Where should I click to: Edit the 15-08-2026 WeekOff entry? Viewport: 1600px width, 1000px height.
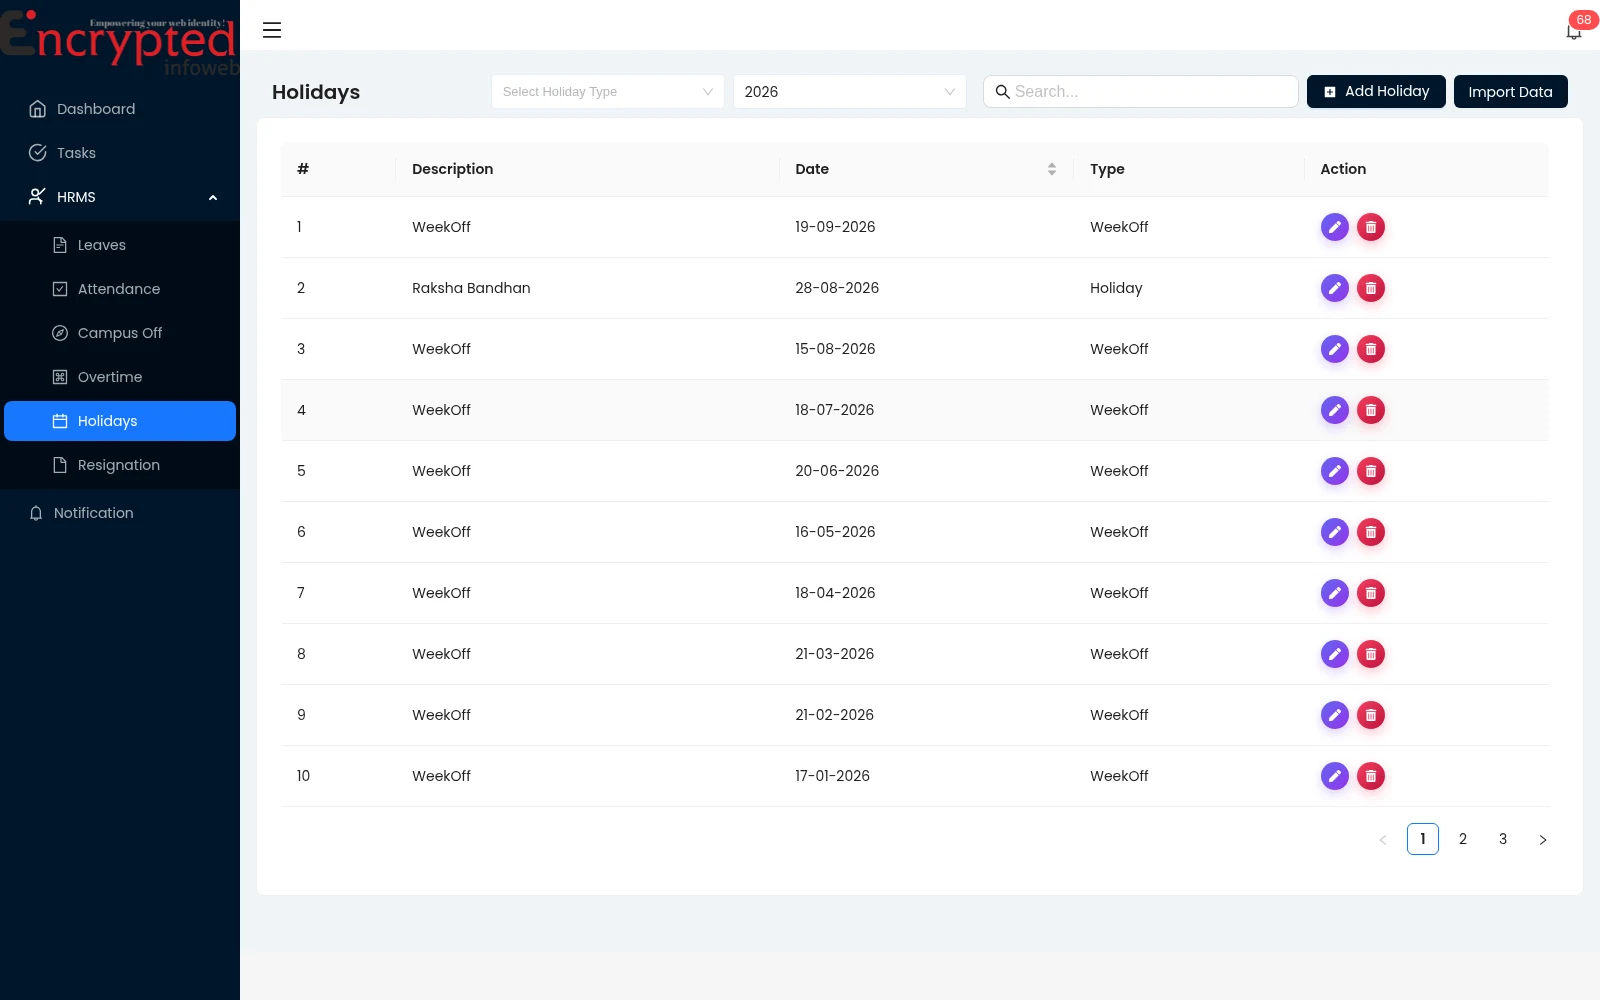(x=1335, y=349)
